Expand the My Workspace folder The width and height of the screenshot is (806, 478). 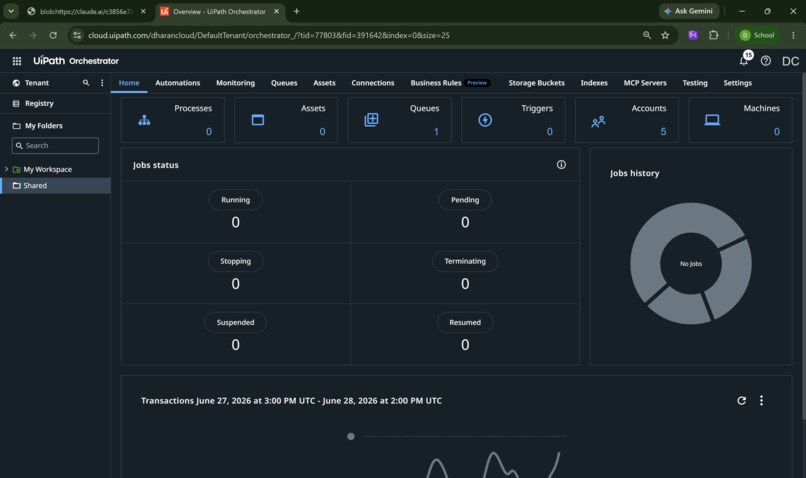coord(6,169)
